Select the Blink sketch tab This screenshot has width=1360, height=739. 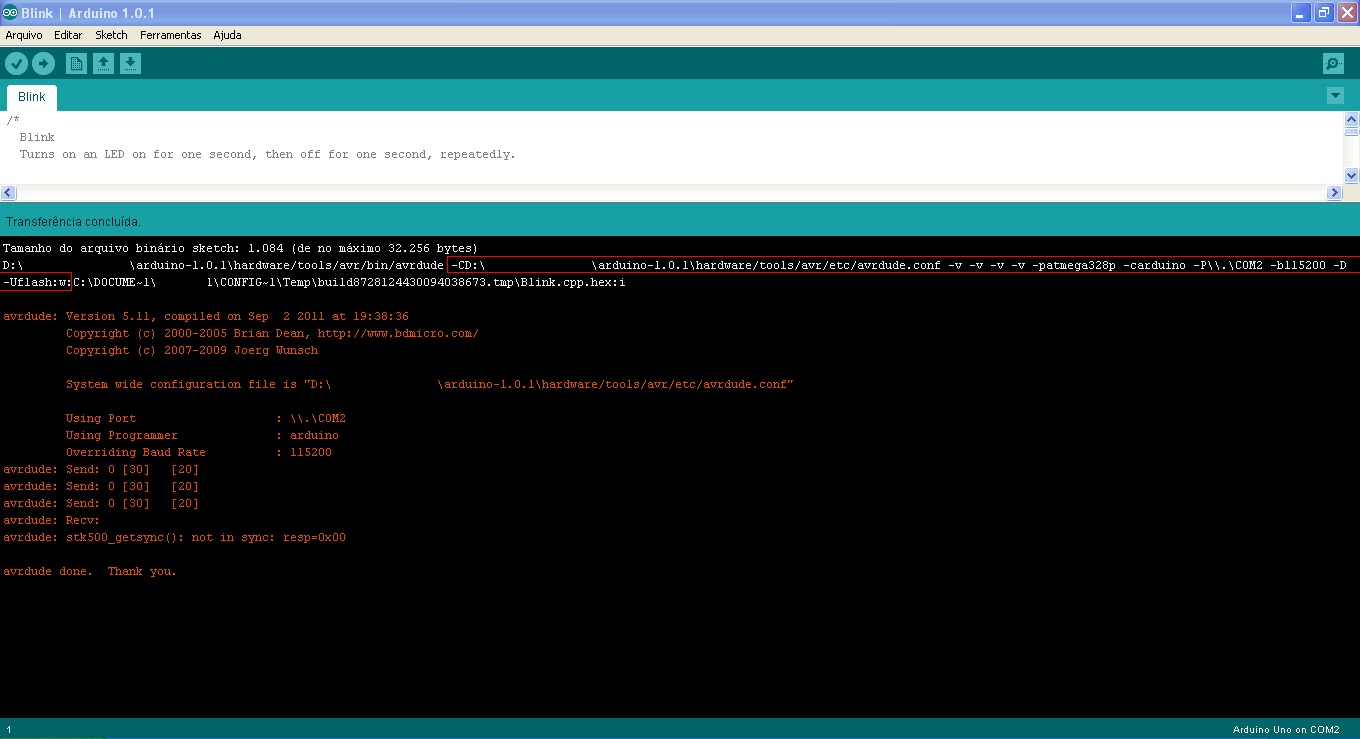32,97
